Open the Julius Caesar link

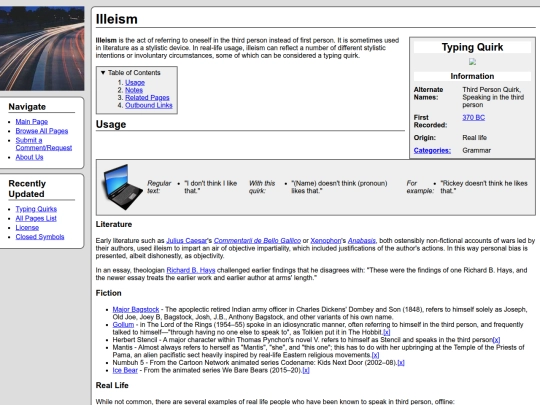click(x=187, y=241)
